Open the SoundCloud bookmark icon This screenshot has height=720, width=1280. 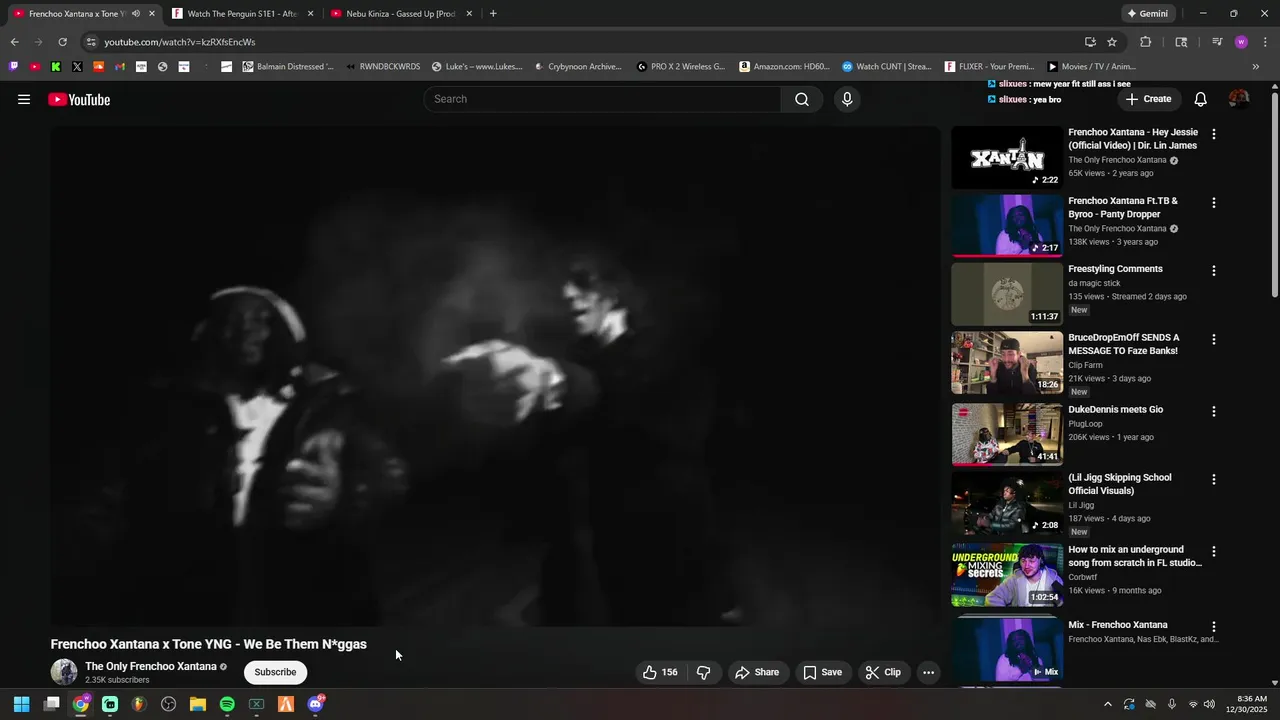[99, 67]
